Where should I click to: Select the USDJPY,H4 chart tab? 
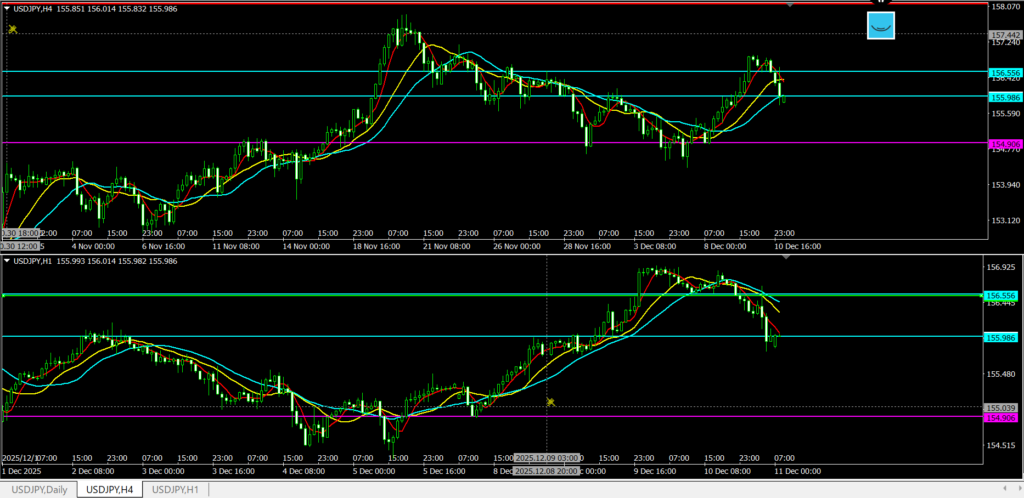[x=110, y=489]
